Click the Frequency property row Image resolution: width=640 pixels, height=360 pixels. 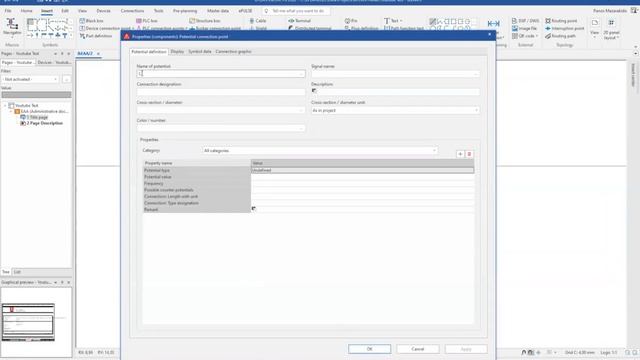click(x=309, y=183)
